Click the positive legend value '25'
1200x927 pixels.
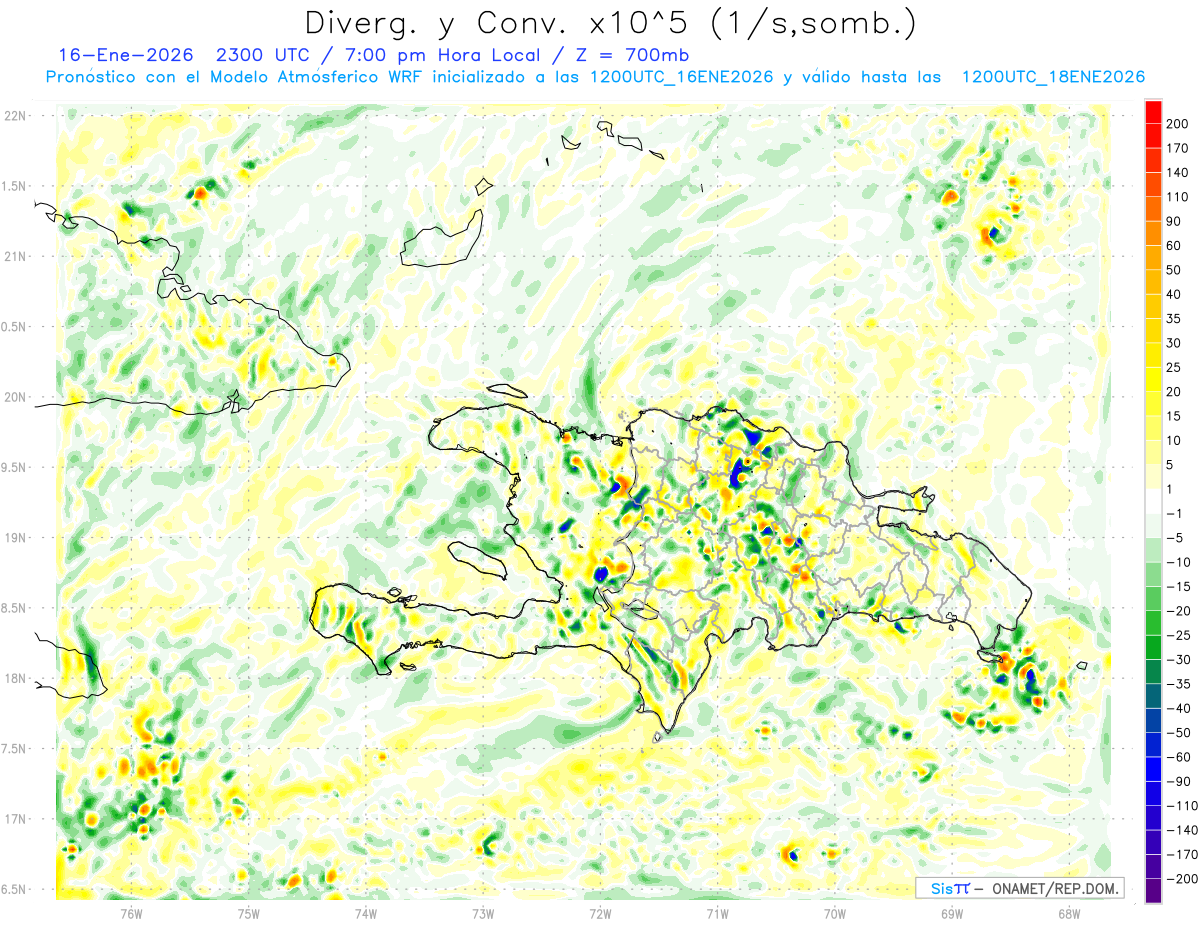click(x=1174, y=367)
